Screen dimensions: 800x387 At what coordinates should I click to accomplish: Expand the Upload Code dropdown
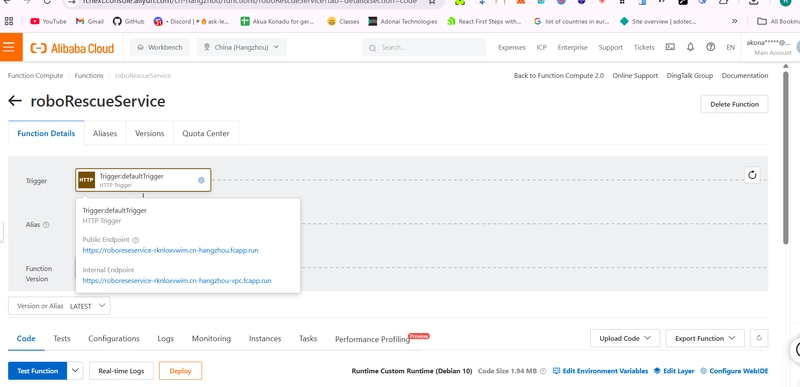(625, 338)
